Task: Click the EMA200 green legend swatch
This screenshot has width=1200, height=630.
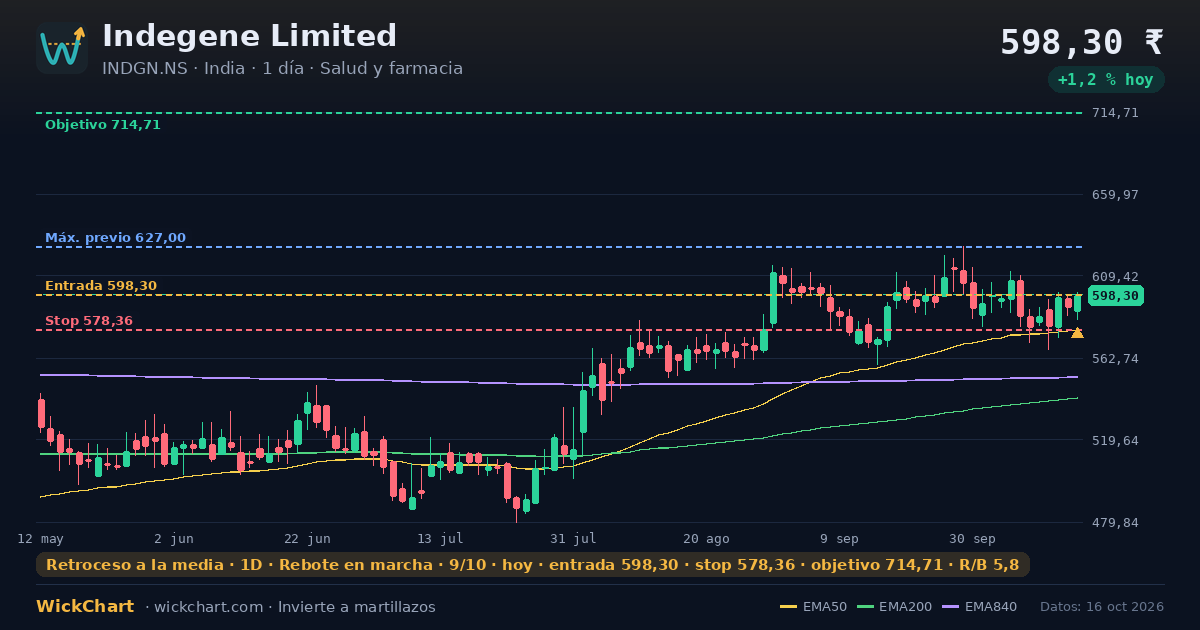Action: coord(865,607)
